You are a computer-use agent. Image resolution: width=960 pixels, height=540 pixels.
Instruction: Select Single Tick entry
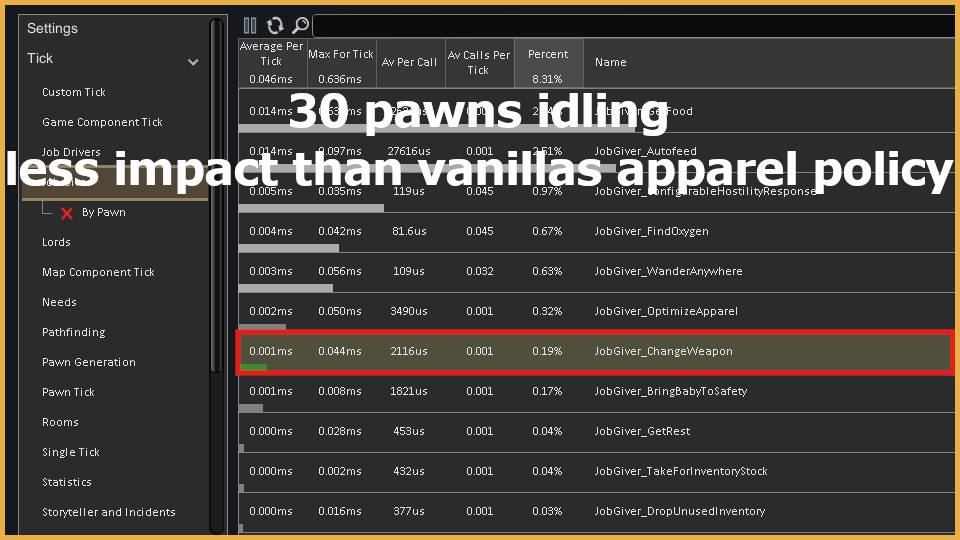(x=70, y=452)
